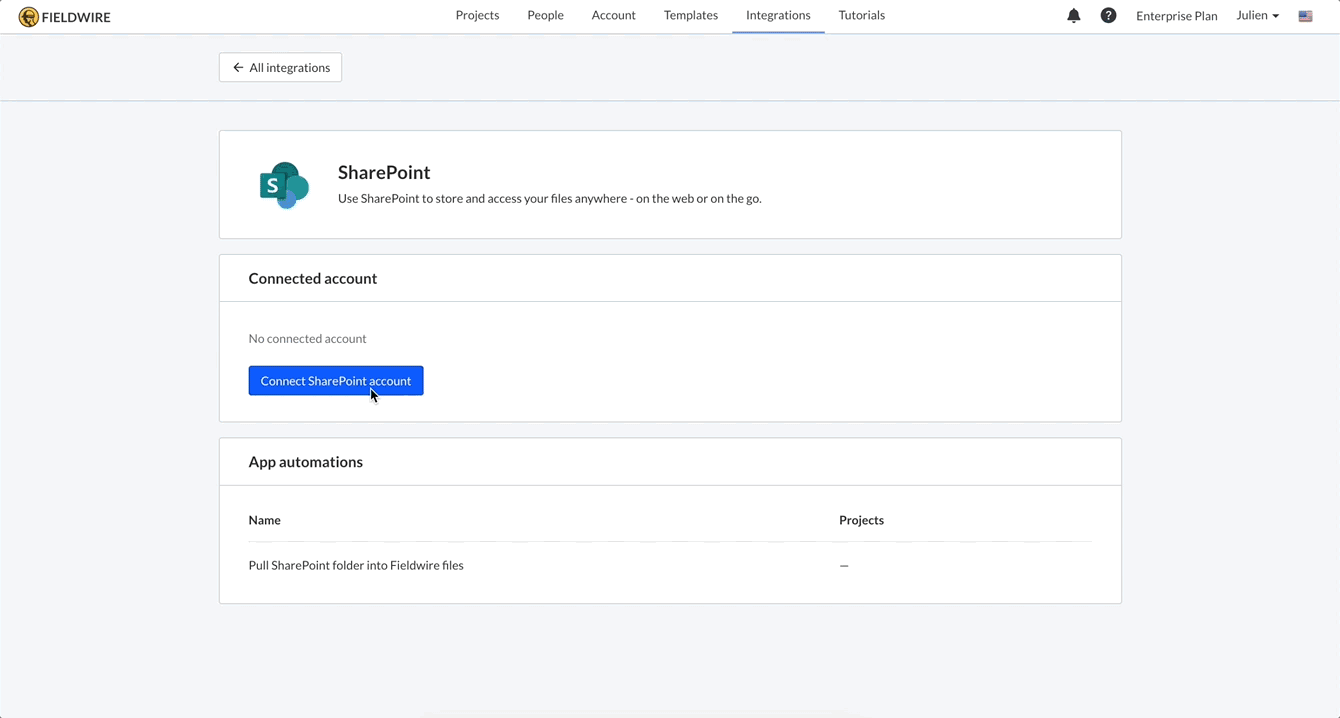Navigate to the People page
1340x718 pixels.
545,15
